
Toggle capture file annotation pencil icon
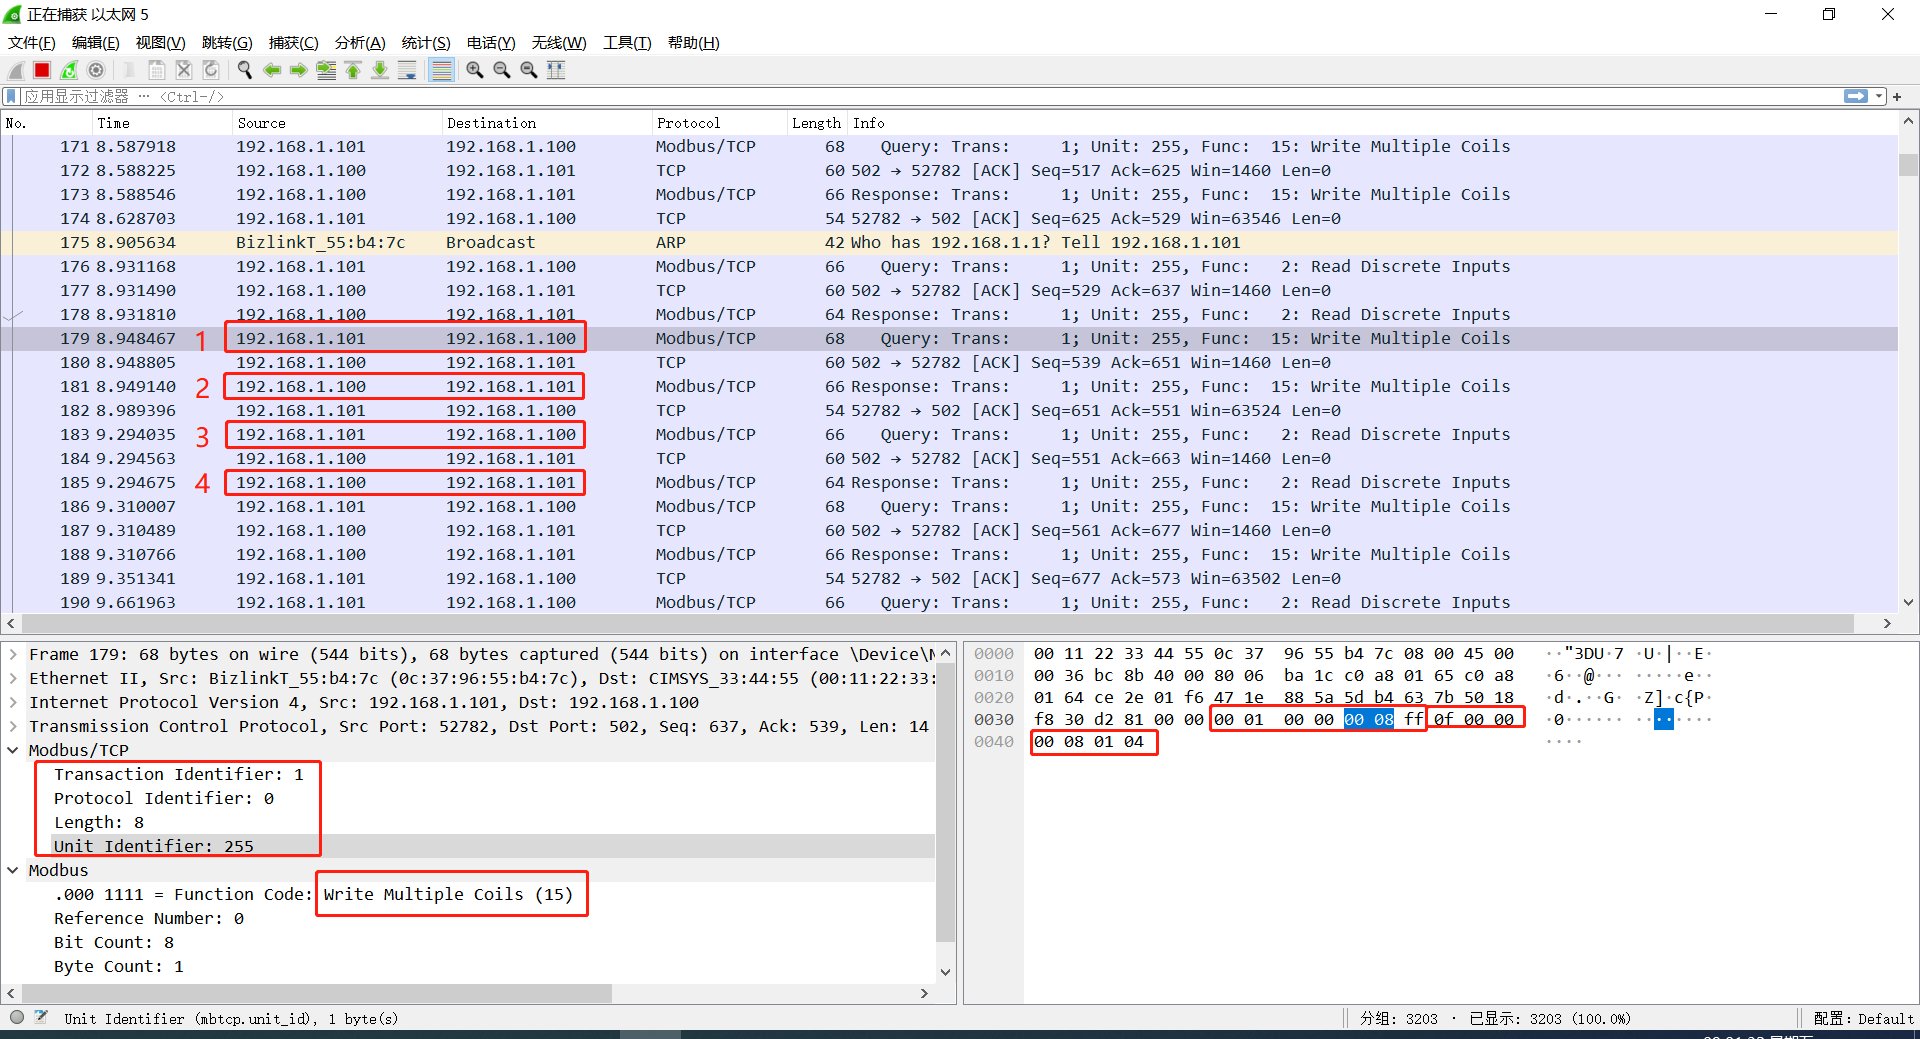(x=41, y=1017)
